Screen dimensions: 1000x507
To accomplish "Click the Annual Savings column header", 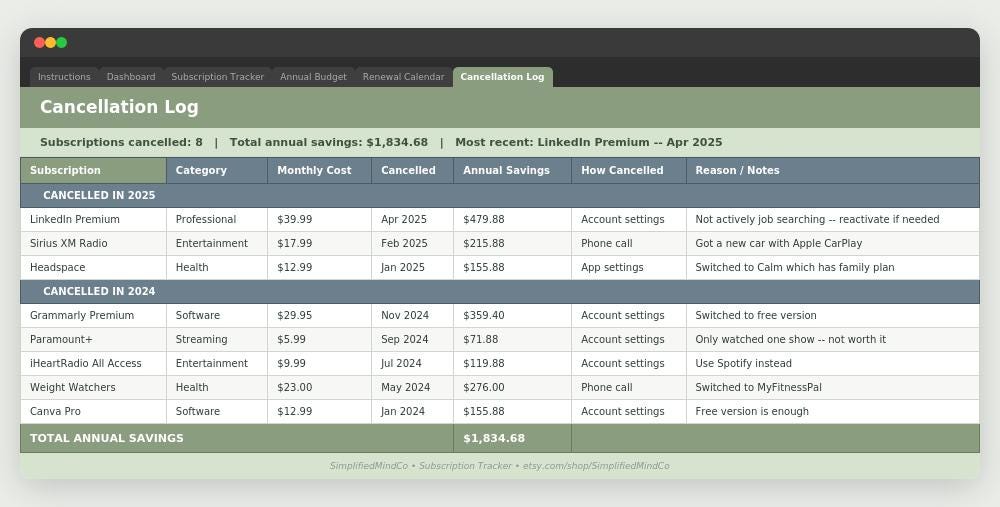I will click(x=513, y=170).
